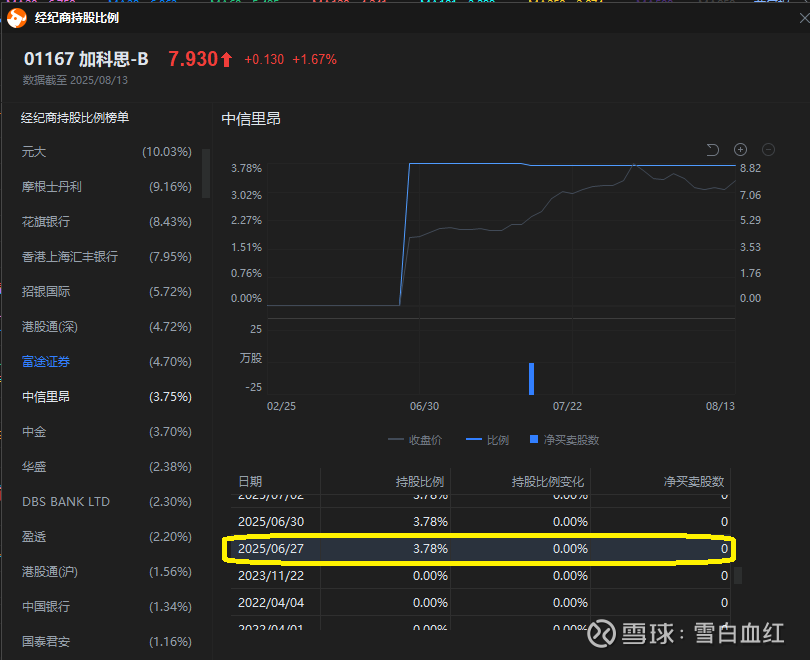The image size is (810, 660).
Task: Click the blue net-sell volume bar
Action: point(532,379)
